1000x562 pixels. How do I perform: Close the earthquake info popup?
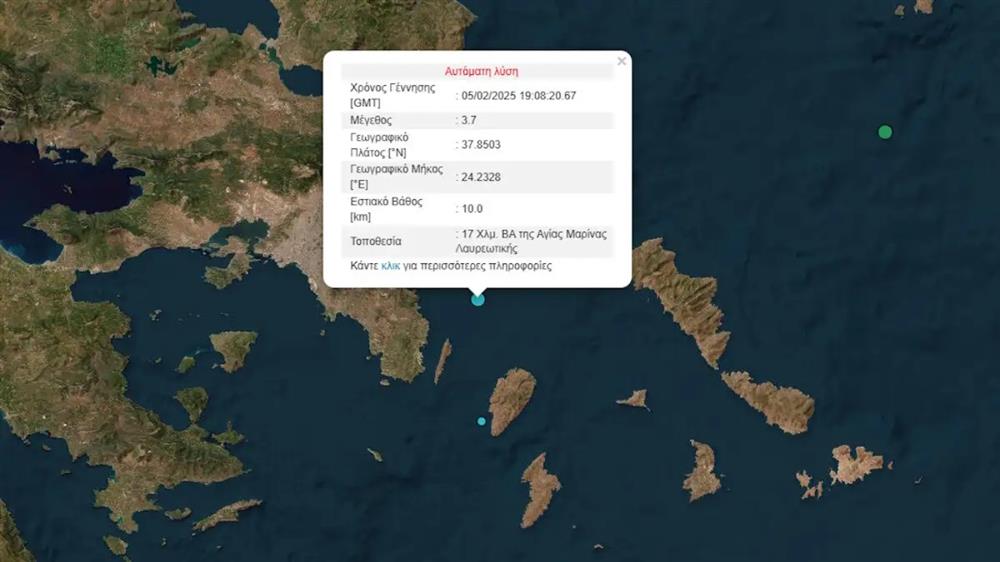[x=621, y=61]
